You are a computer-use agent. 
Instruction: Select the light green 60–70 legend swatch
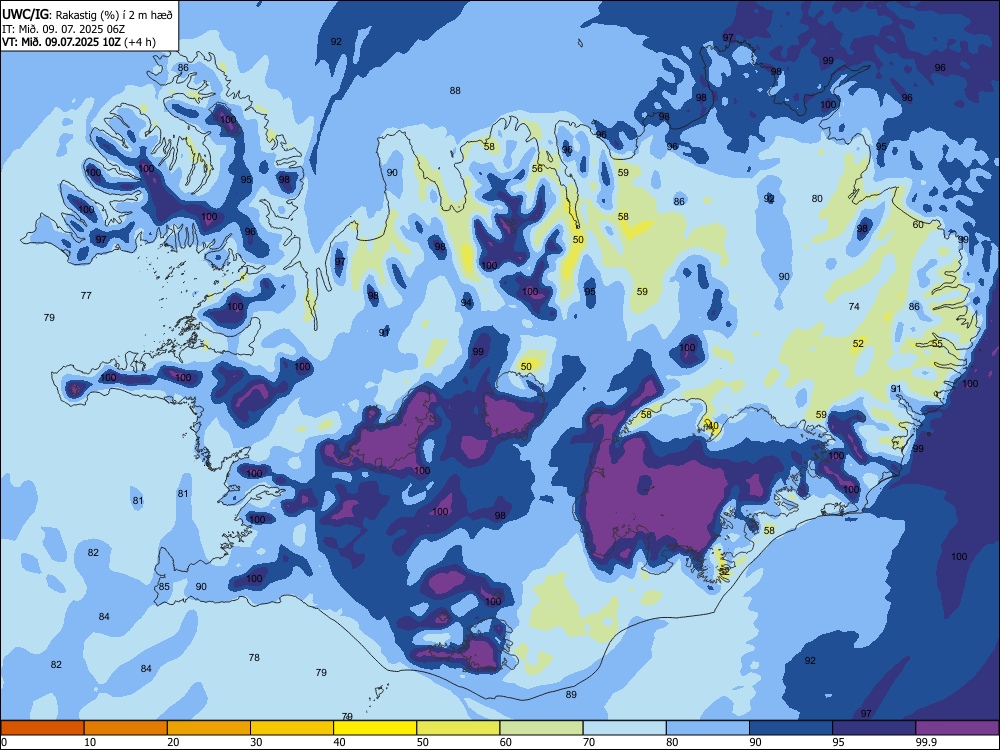(541, 728)
